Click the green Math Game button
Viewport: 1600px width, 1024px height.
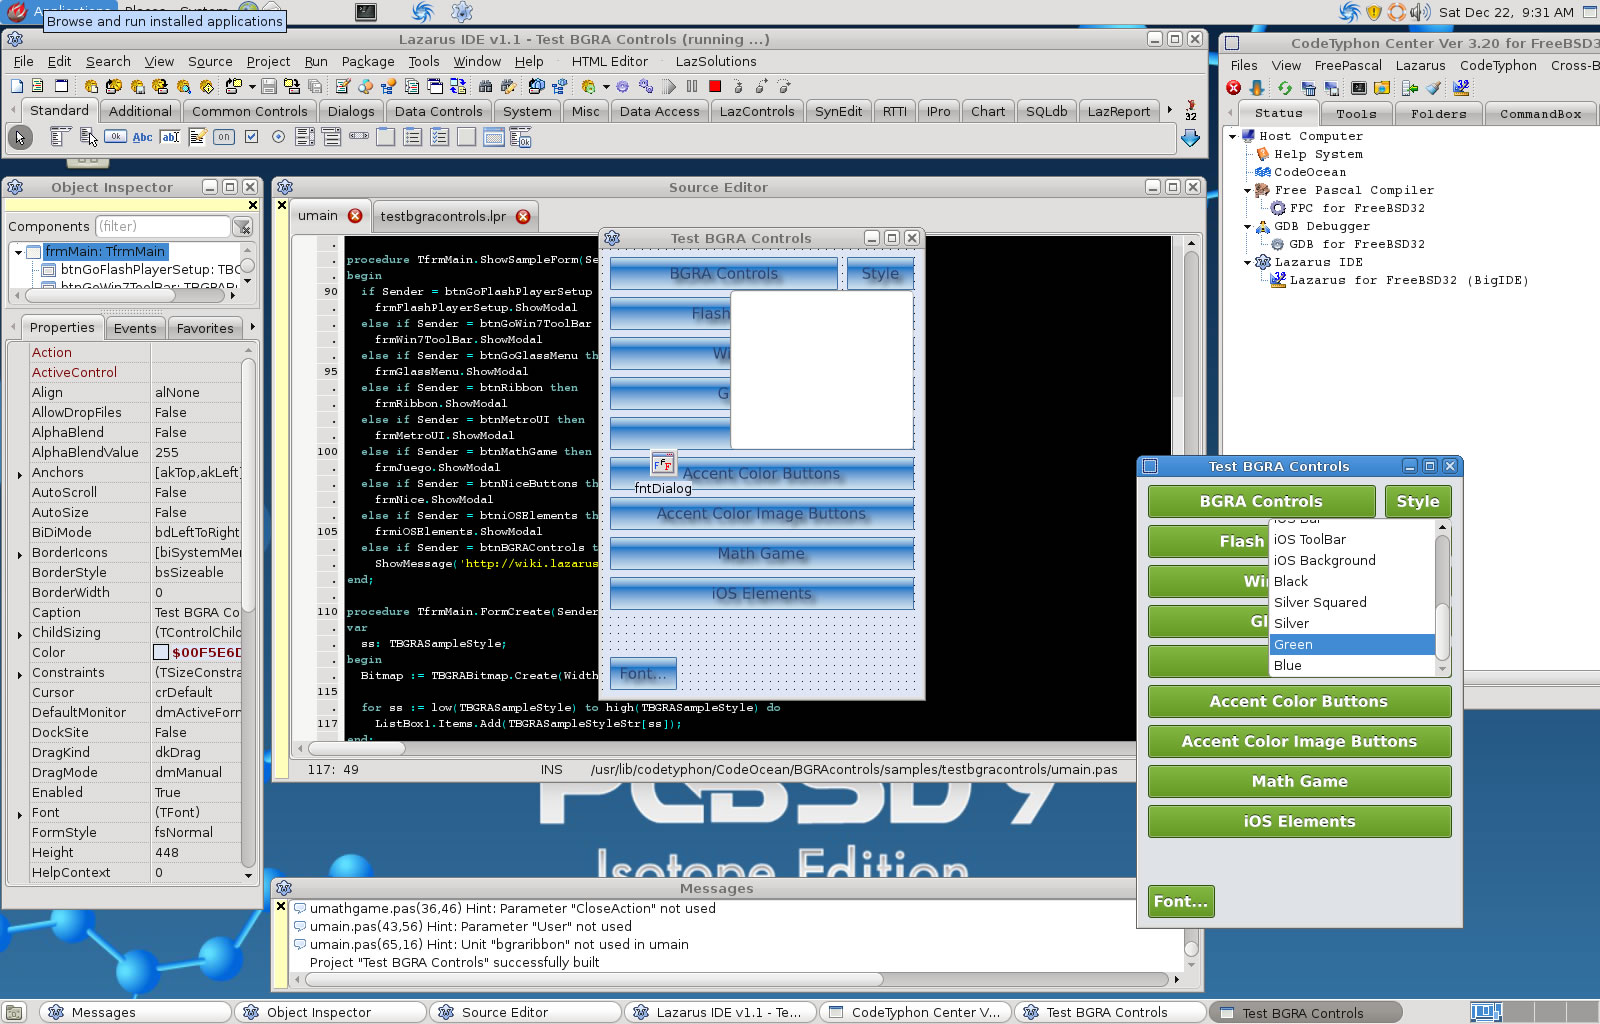point(1299,781)
